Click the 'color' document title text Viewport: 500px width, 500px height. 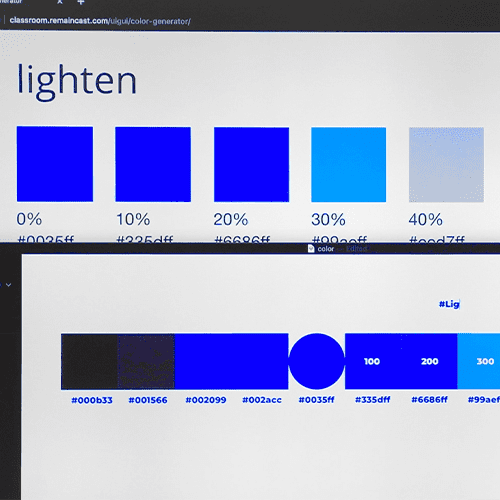(x=326, y=249)
